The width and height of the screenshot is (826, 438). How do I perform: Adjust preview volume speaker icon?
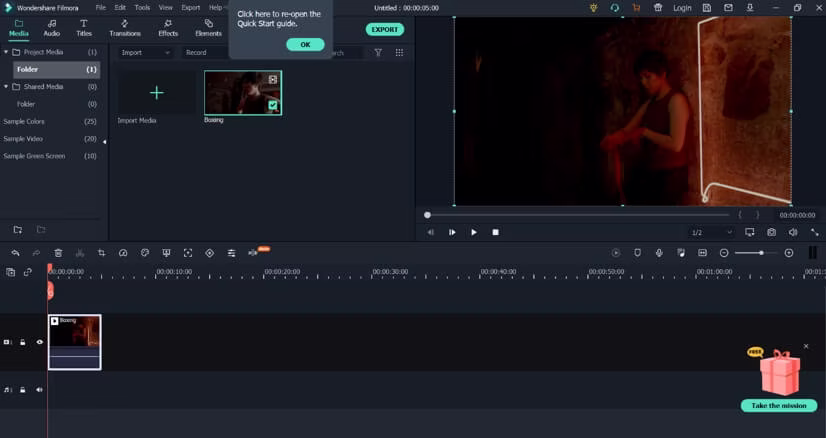[793, 232]
